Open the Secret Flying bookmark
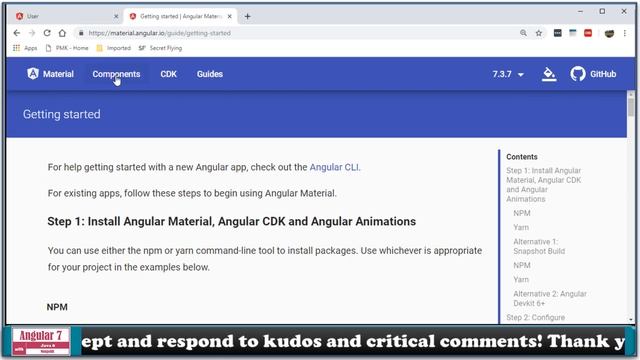Screen dimensions: 640x360 (160, 48)
